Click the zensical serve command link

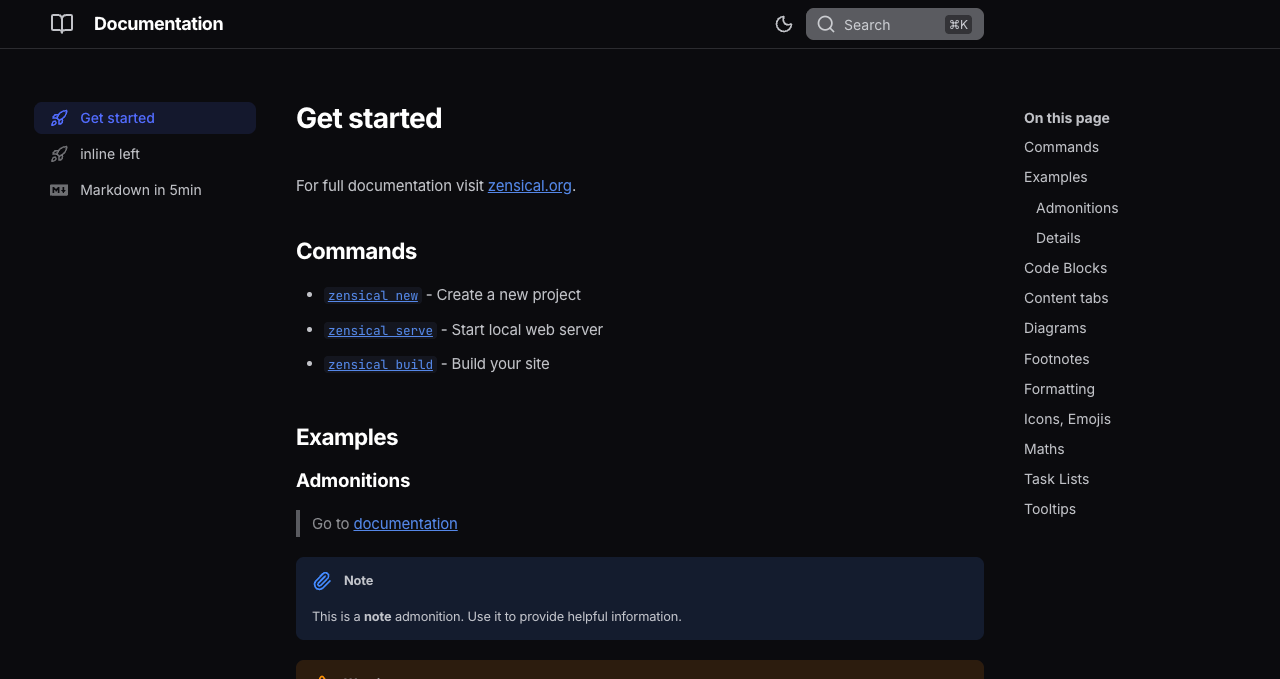click(x=380, y=331)
